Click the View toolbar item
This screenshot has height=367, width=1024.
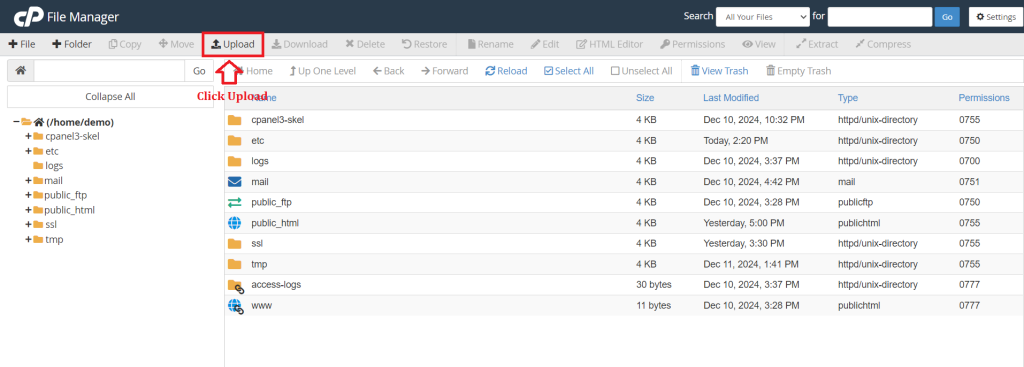[x=759, y=44]
